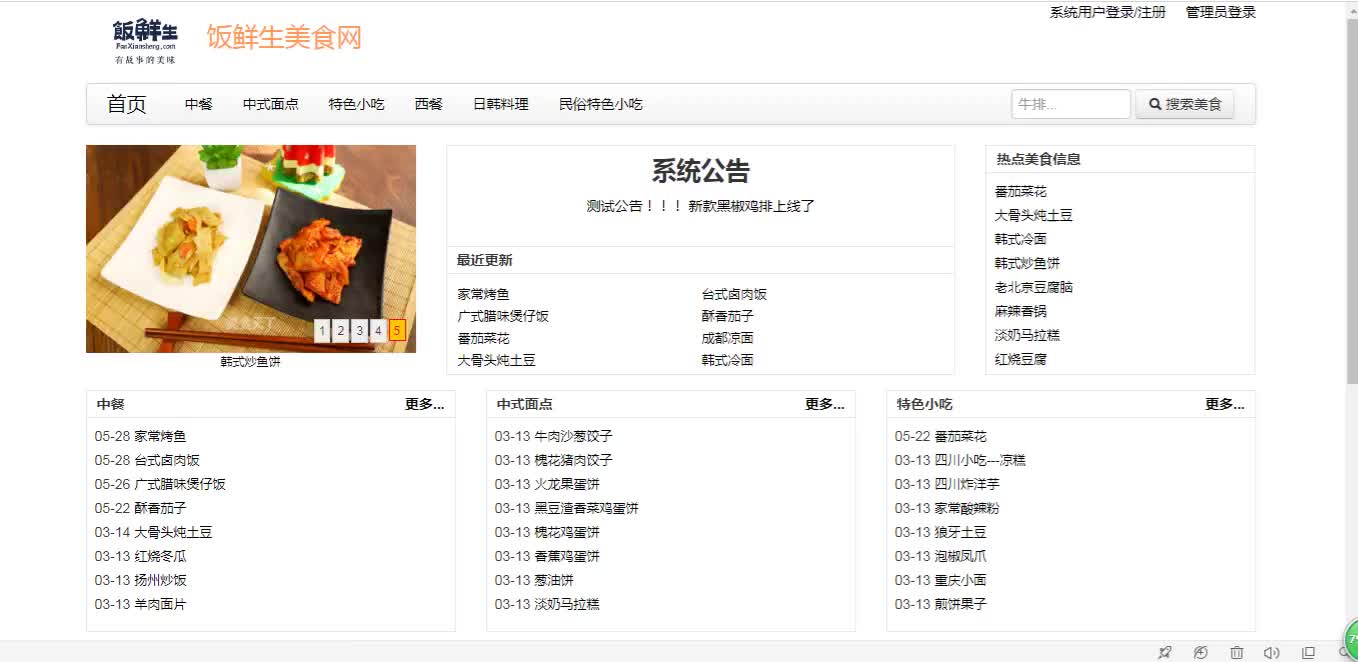This screenshot has width=1358, height=662.
Task: Switch to the 日韩料理 category
Action: click(501, 103)
